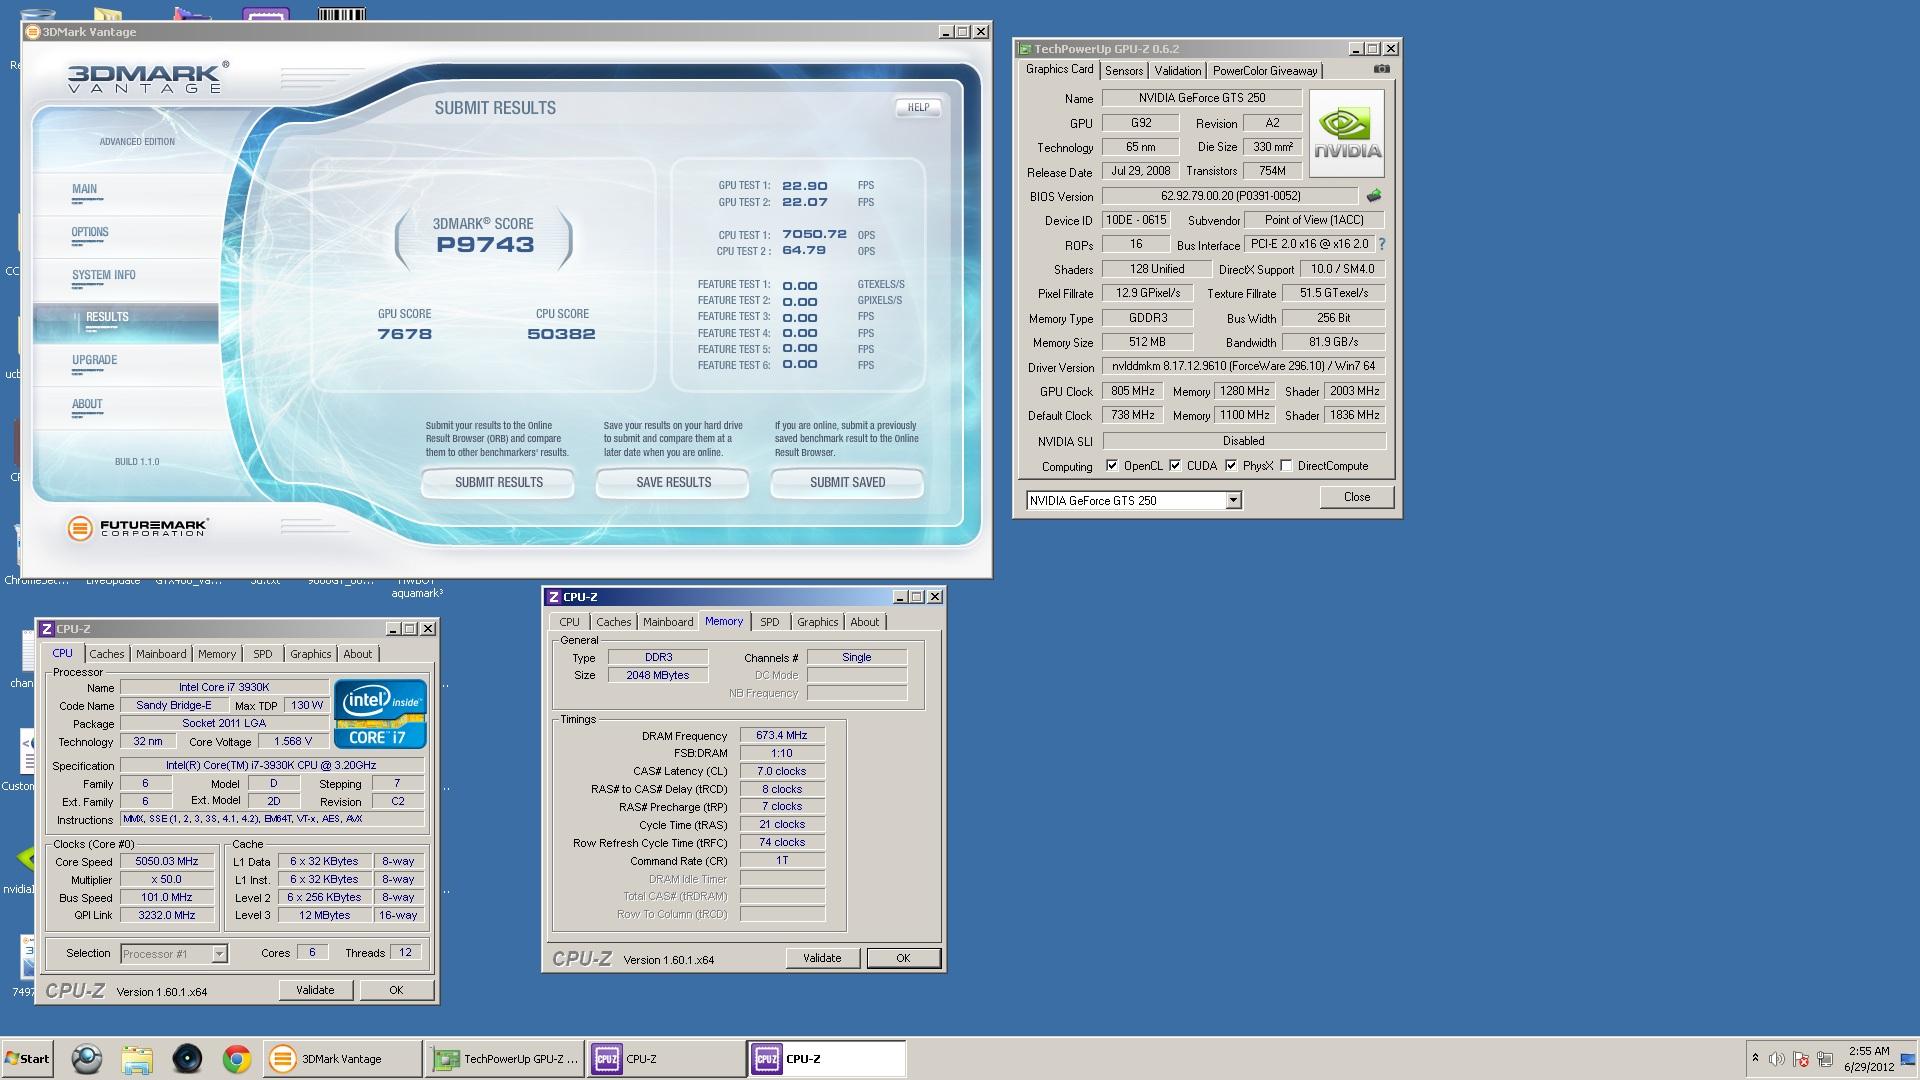Open the UPGRADE section in 3DMark

pyautogui.click(x=95, y=360)
